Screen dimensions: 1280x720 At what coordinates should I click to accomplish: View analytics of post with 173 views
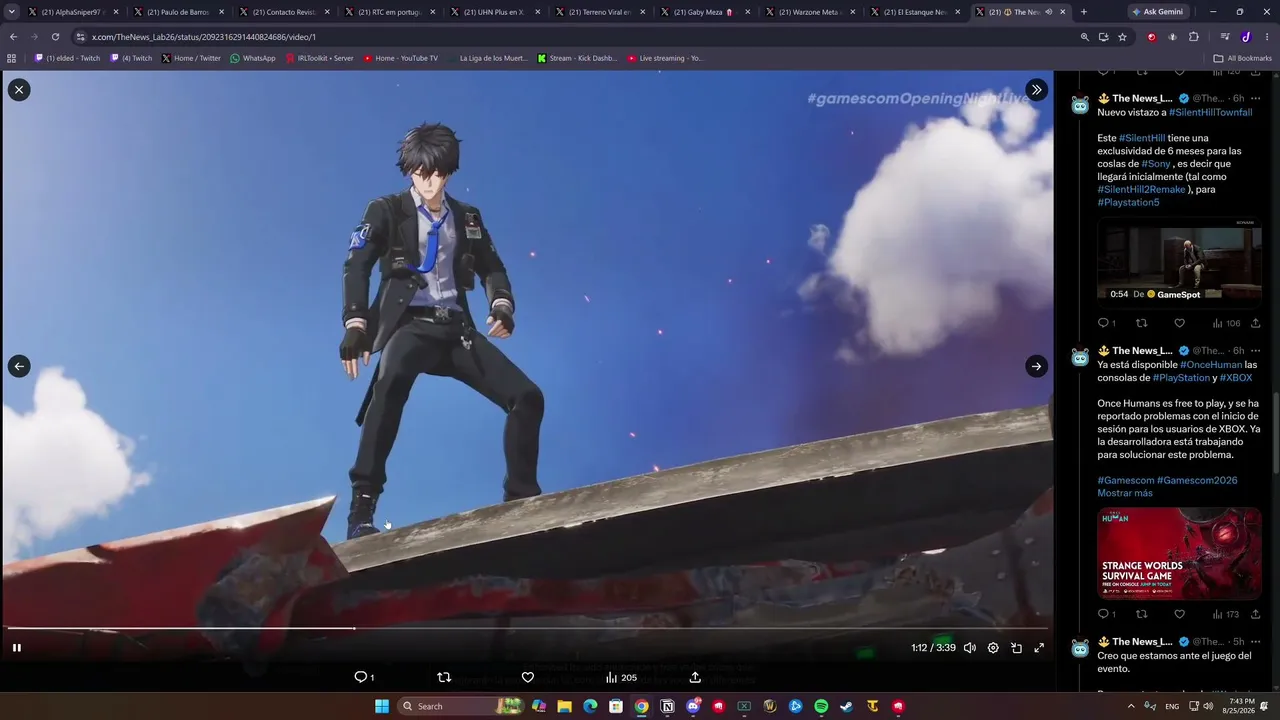pyautogui.click(x=1226, y=614)
